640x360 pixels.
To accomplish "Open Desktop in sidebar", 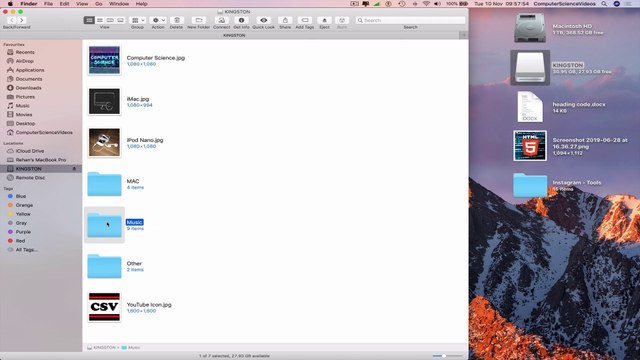I will 25,124.
